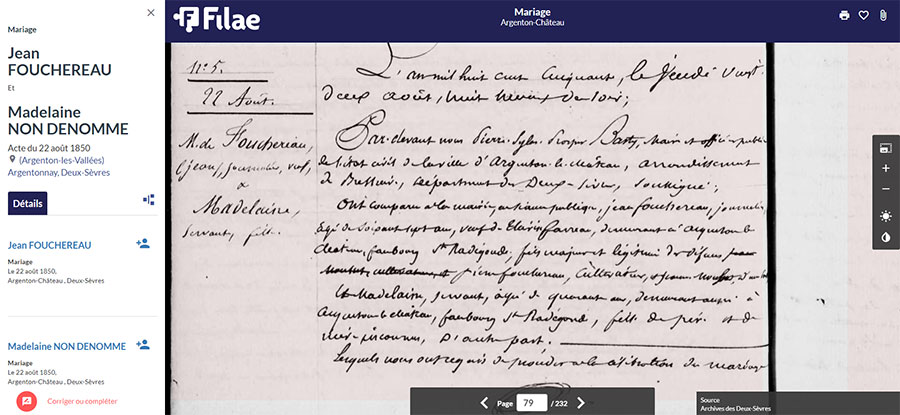Click the print icon in header
This screenshot has width=900, height=415.
[844, 16]
